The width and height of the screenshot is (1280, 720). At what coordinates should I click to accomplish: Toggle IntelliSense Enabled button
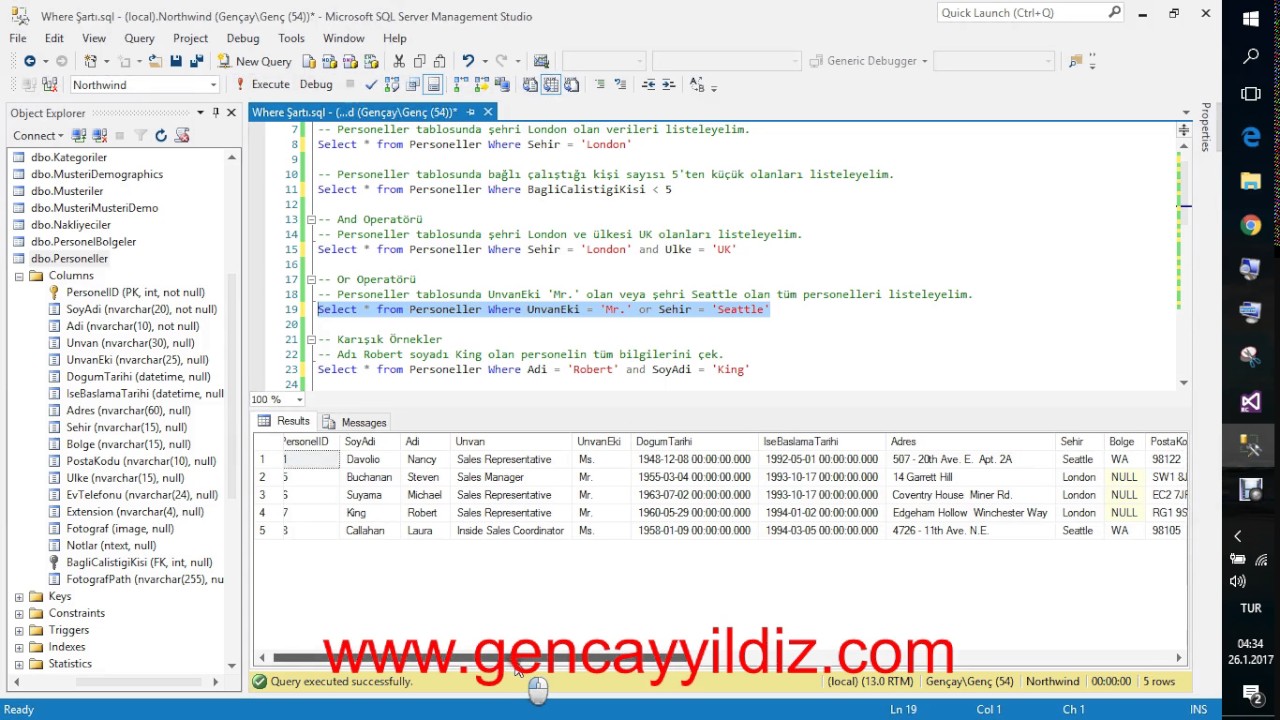coord(433,85)
